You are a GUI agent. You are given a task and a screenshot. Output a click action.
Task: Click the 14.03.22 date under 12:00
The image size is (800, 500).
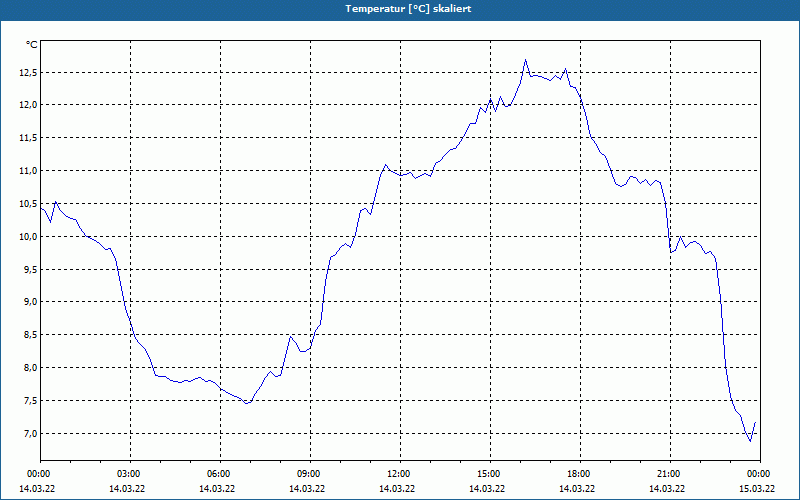[397, 489]
